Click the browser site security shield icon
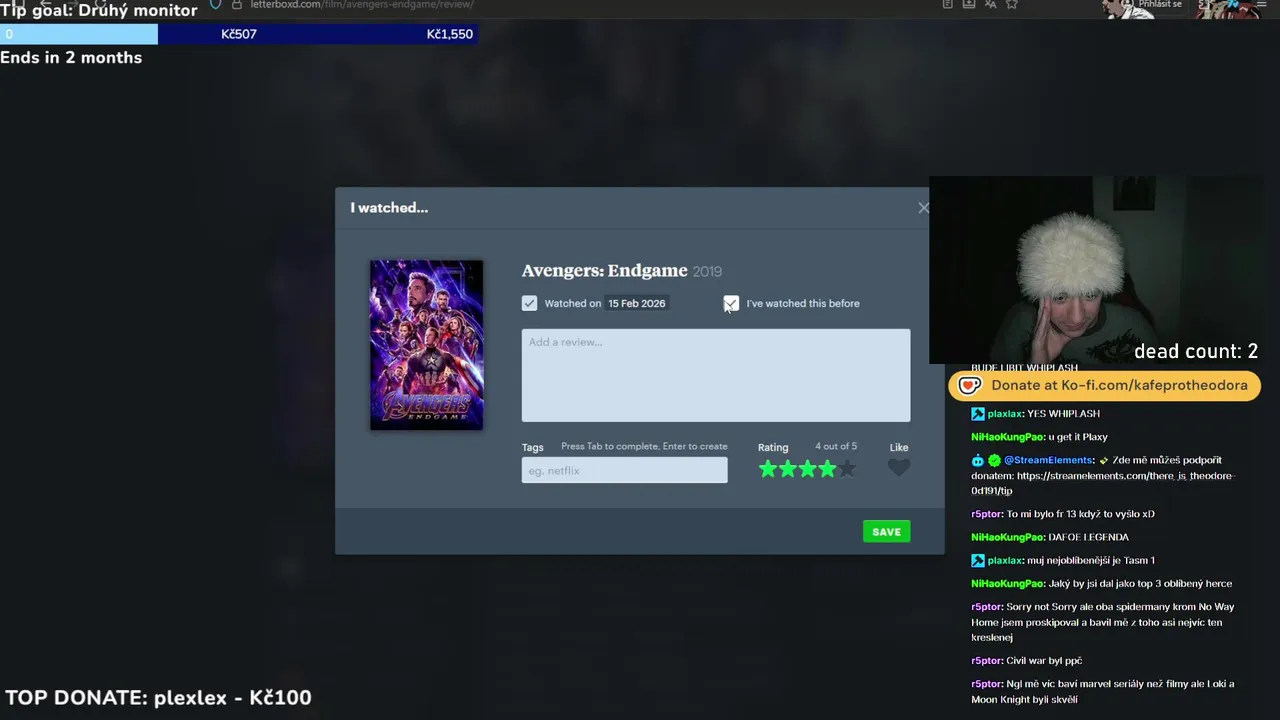Viewport: 1280px width, 720px height. click(x=215, y=5)
